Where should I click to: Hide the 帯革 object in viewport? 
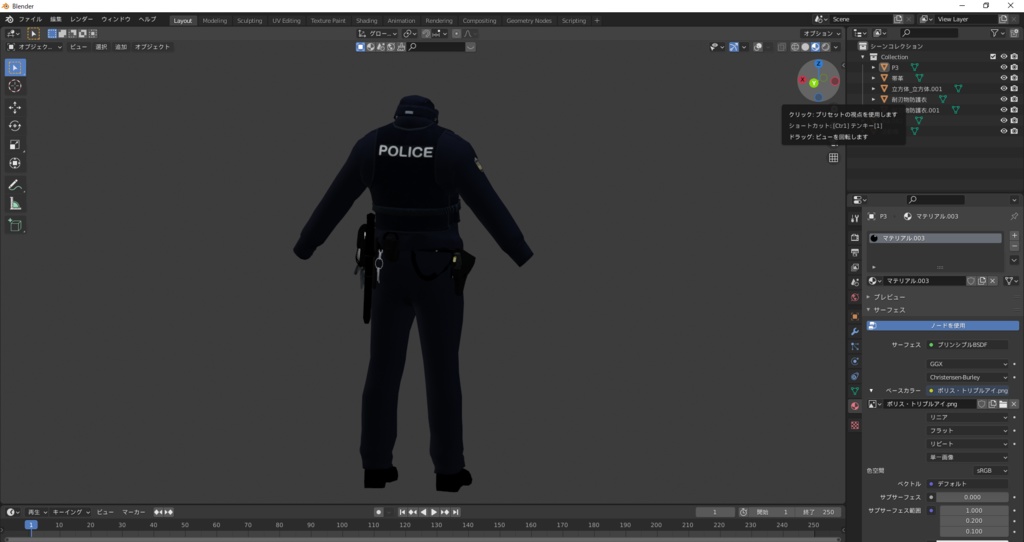[1004, 78]
